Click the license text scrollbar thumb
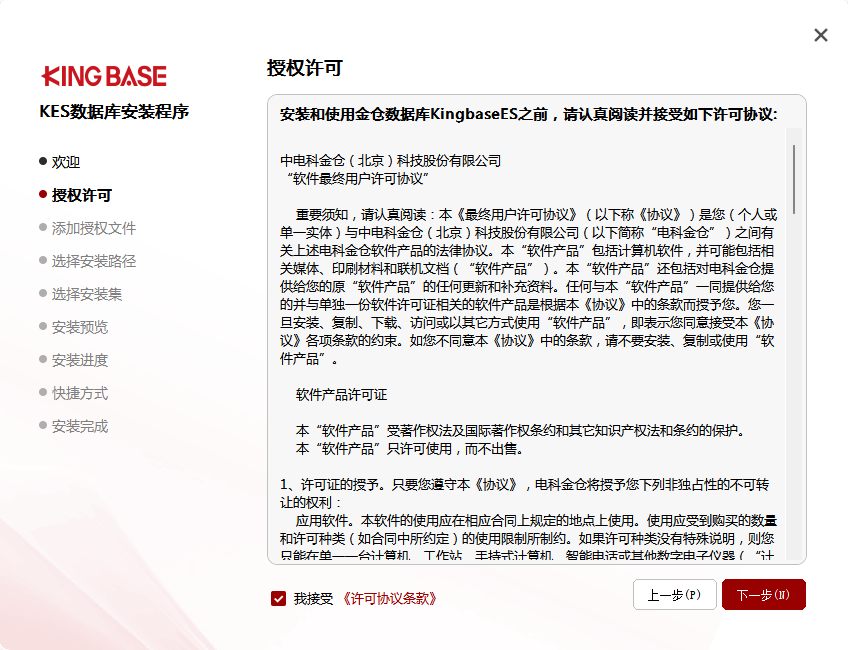The width and height of the screenshot is (848, 650). click(793, 179)
